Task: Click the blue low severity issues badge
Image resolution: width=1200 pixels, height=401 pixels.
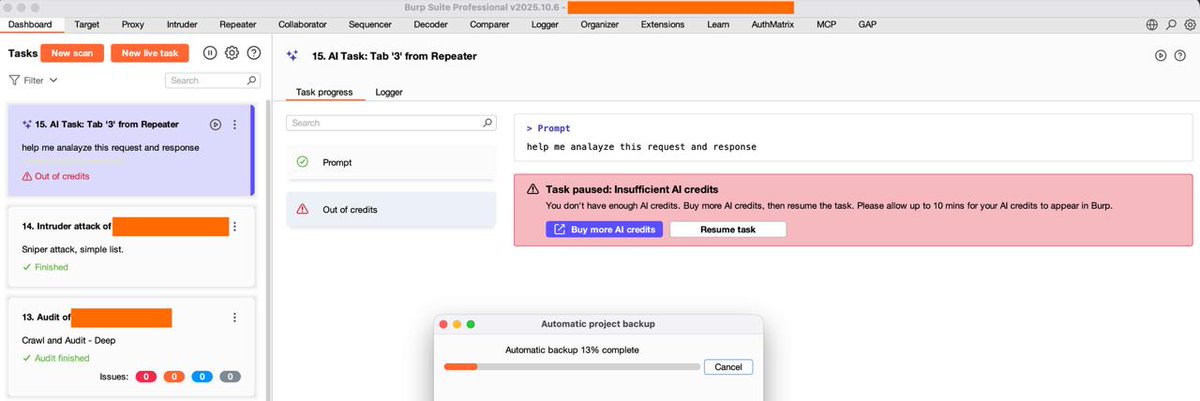Action: [202, 377]
